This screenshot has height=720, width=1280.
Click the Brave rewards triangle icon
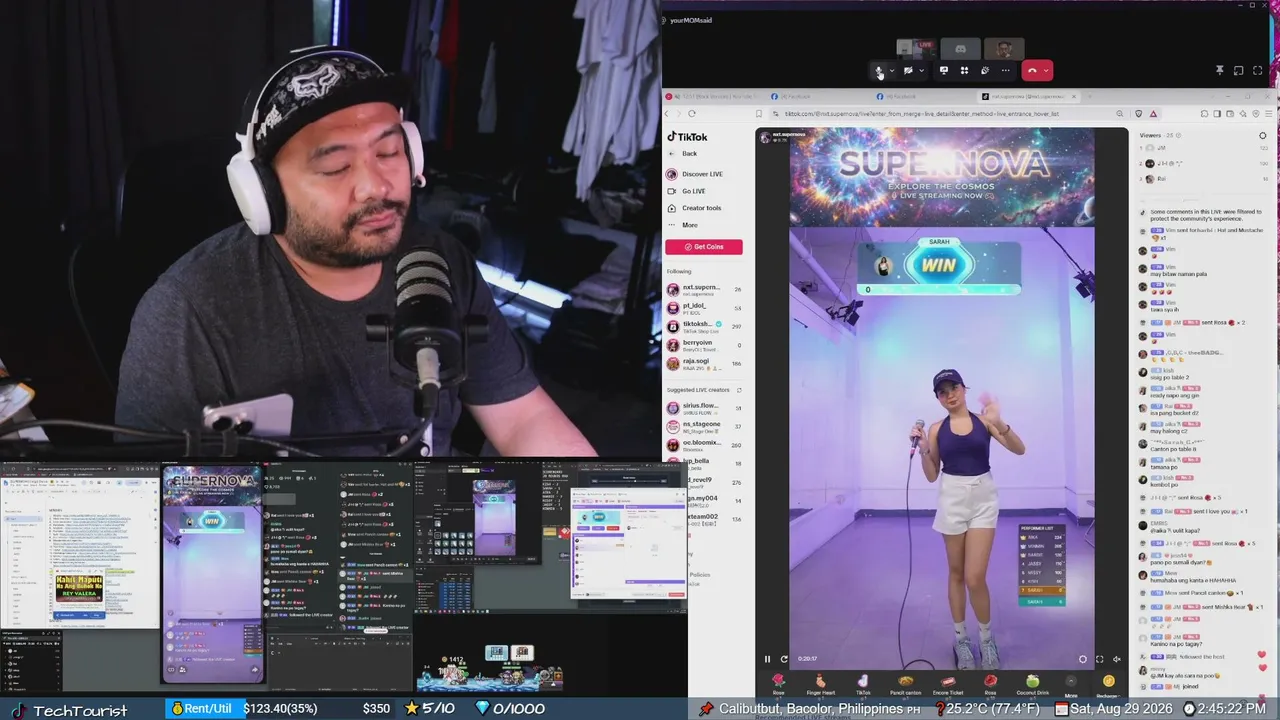tap(1153, 114)
